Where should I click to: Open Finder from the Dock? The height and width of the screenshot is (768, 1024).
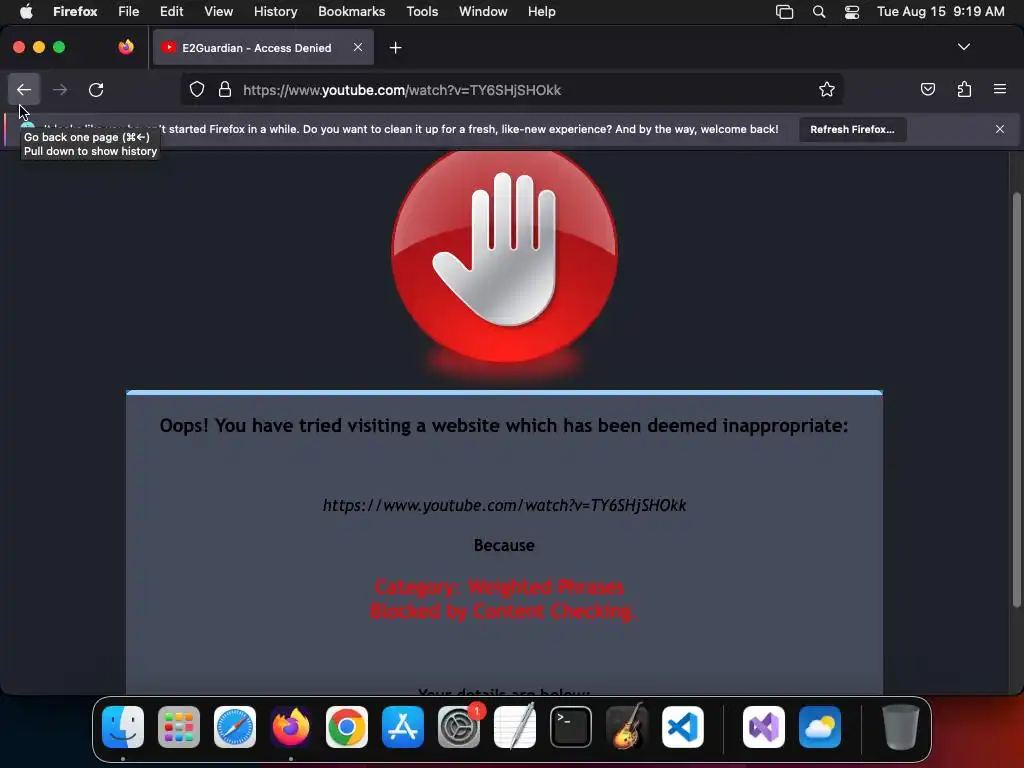pos(123,727)
